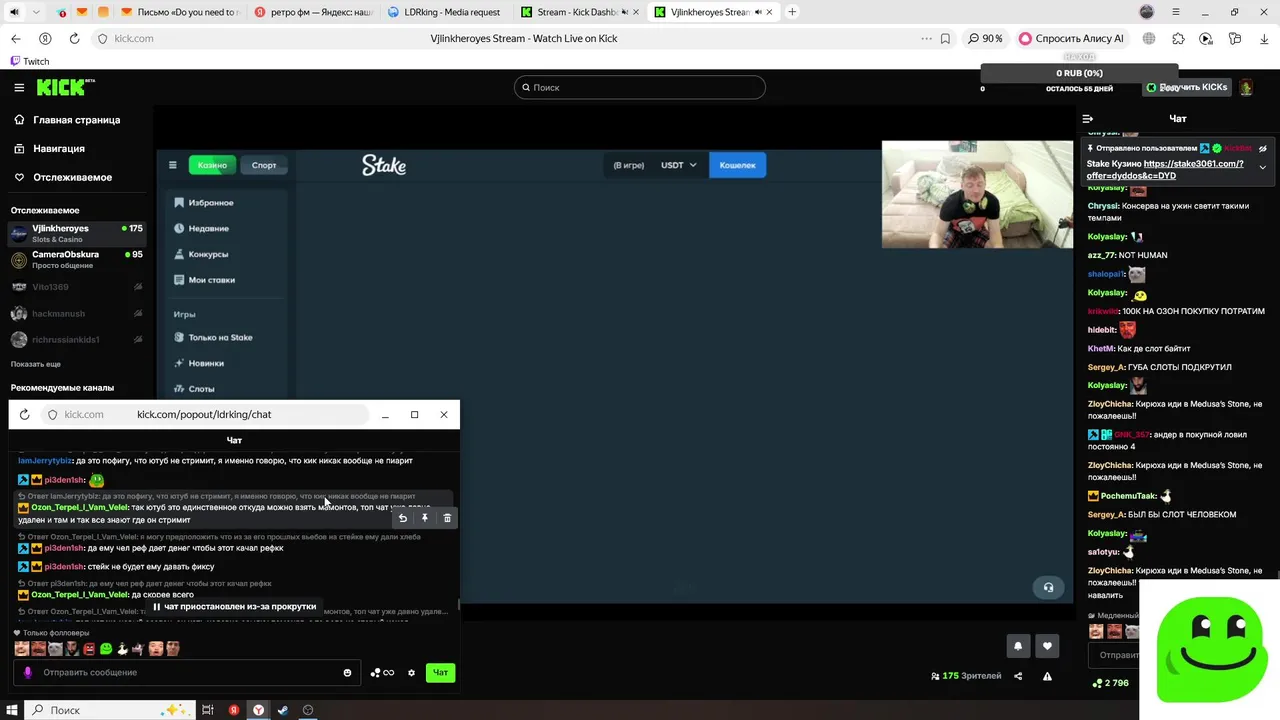
Task: Open Windows Start menu
Action: click(x=14, y=710)
